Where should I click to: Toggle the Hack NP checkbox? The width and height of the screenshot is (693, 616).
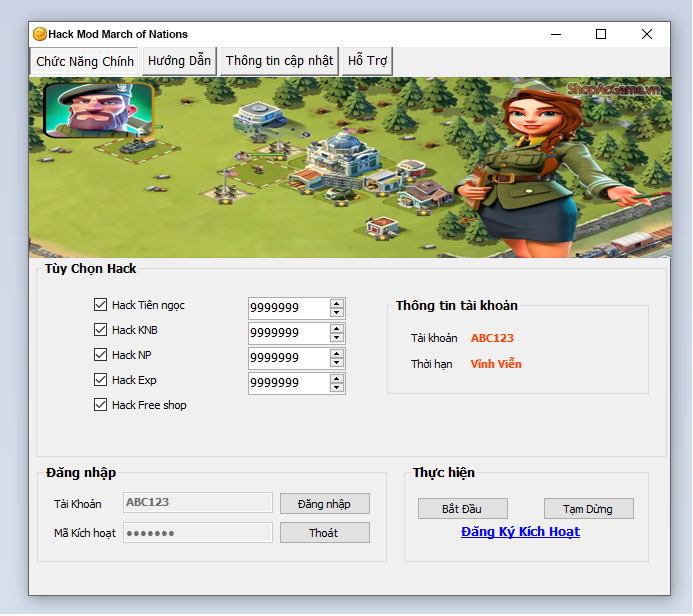pyautogui.click(x=100, y=354)
